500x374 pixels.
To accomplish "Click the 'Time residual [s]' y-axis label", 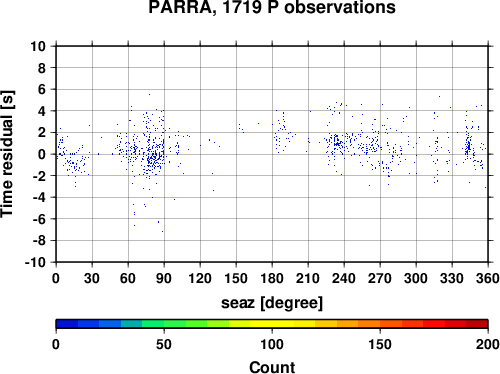I will 7,154.
